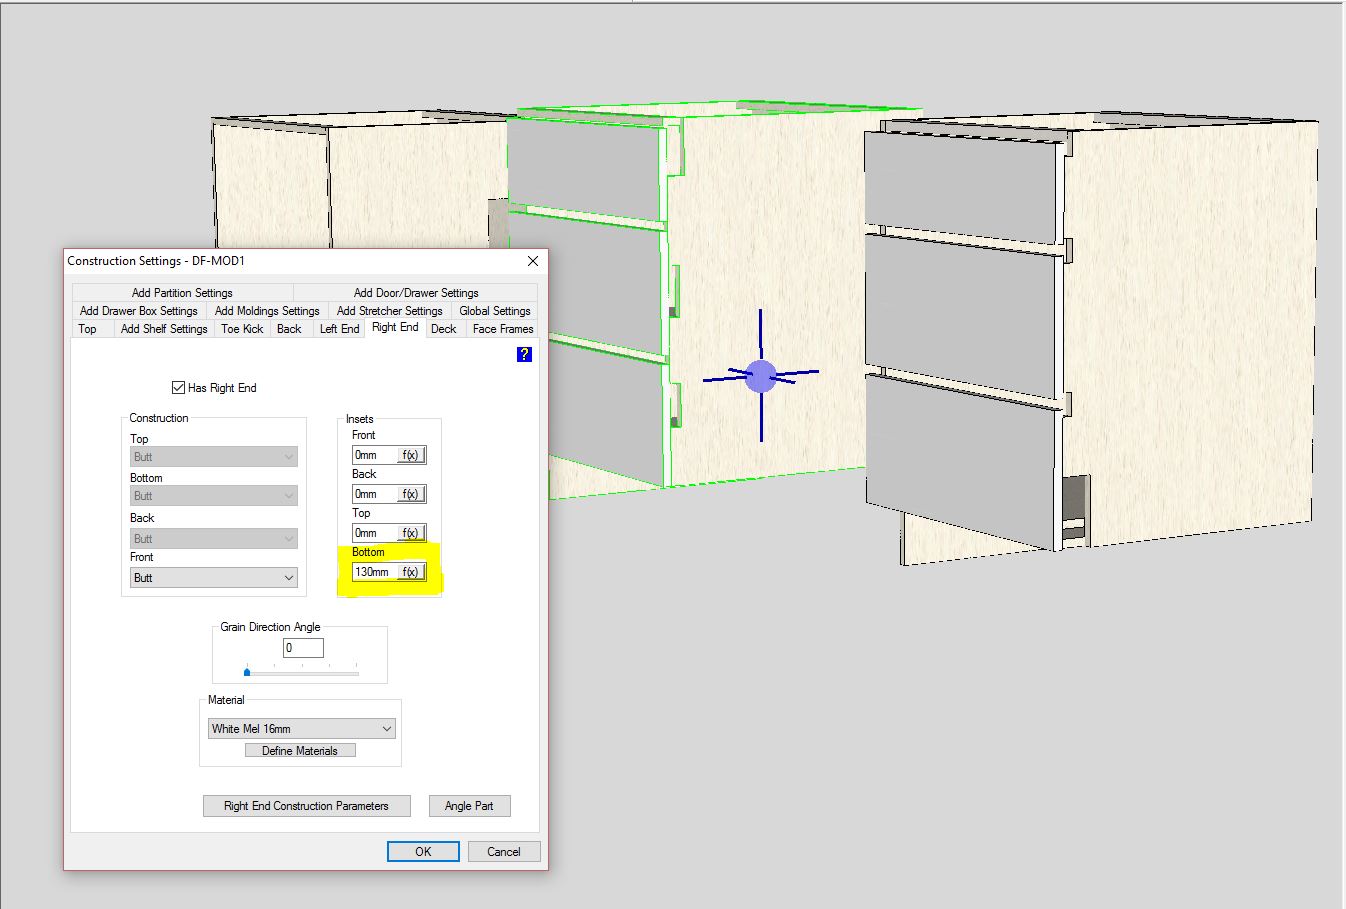
Task: Select the Global Settings tab
Action: (494, 311)
